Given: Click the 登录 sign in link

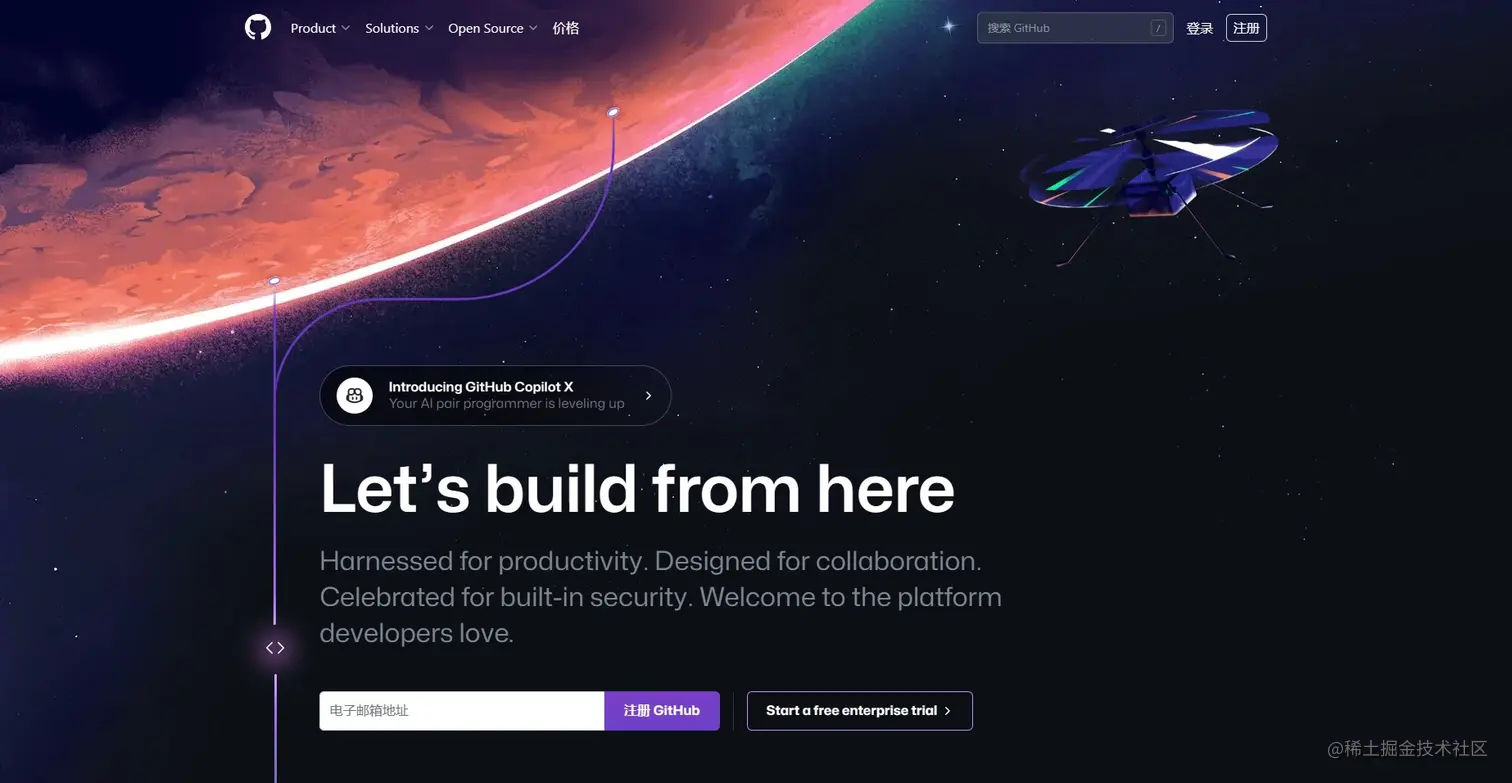Looking at the screenshot, I should tap(1199, 28).
